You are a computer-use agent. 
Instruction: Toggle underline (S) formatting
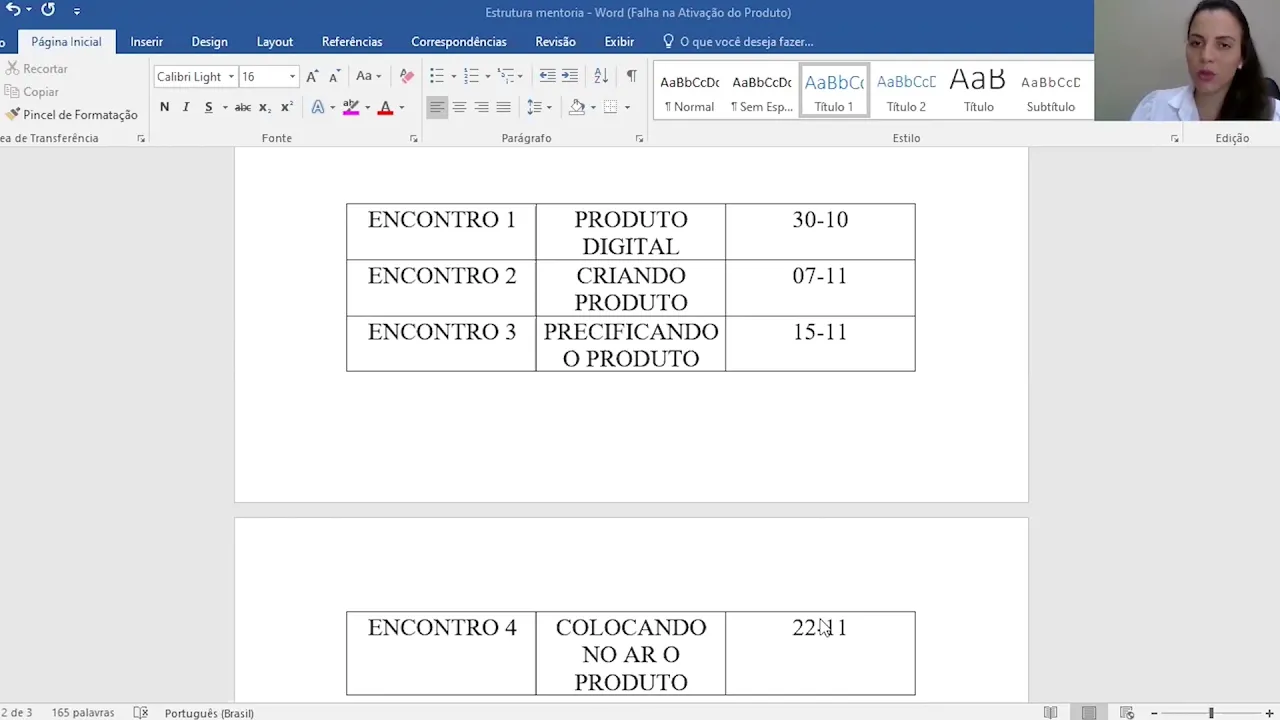(208, 107)
